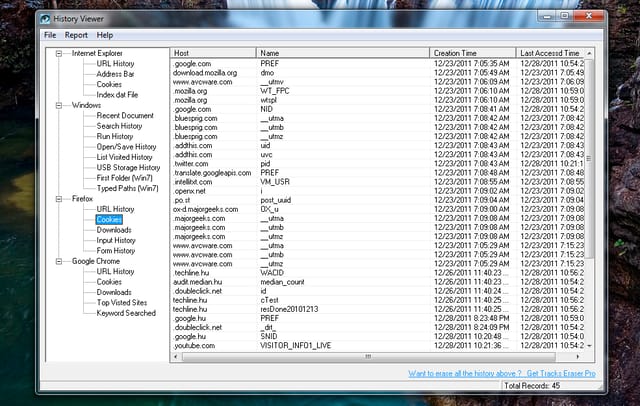The image size is (640, 406).
Task: Select the download.mozilla.org dmo row
Action: point(378,73)
